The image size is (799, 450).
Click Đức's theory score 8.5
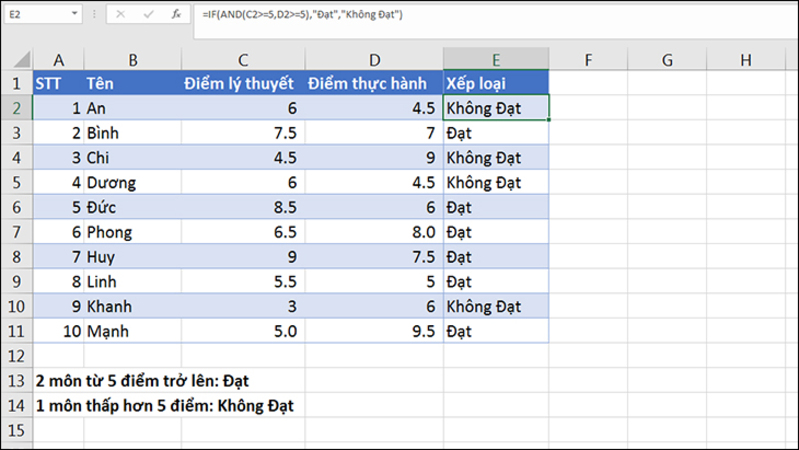click(243, 207)
